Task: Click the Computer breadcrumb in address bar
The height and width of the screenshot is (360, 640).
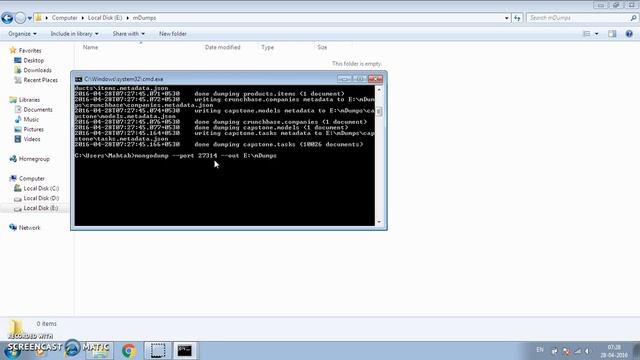Action: click(x=64, y=18)
